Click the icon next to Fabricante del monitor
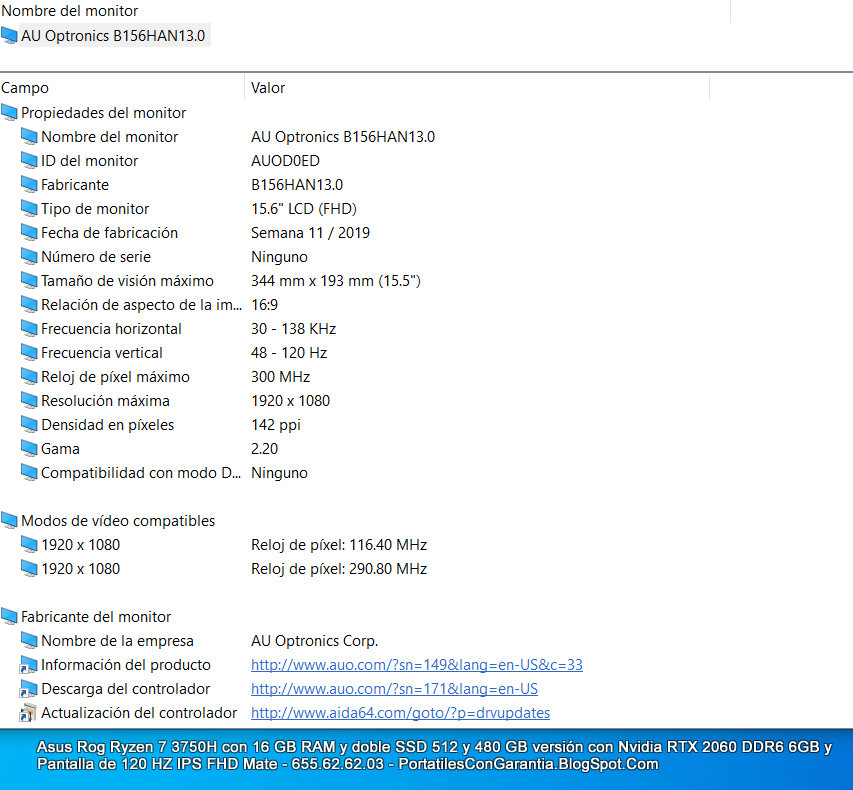853x790 pixels. (x=9, y=616)
